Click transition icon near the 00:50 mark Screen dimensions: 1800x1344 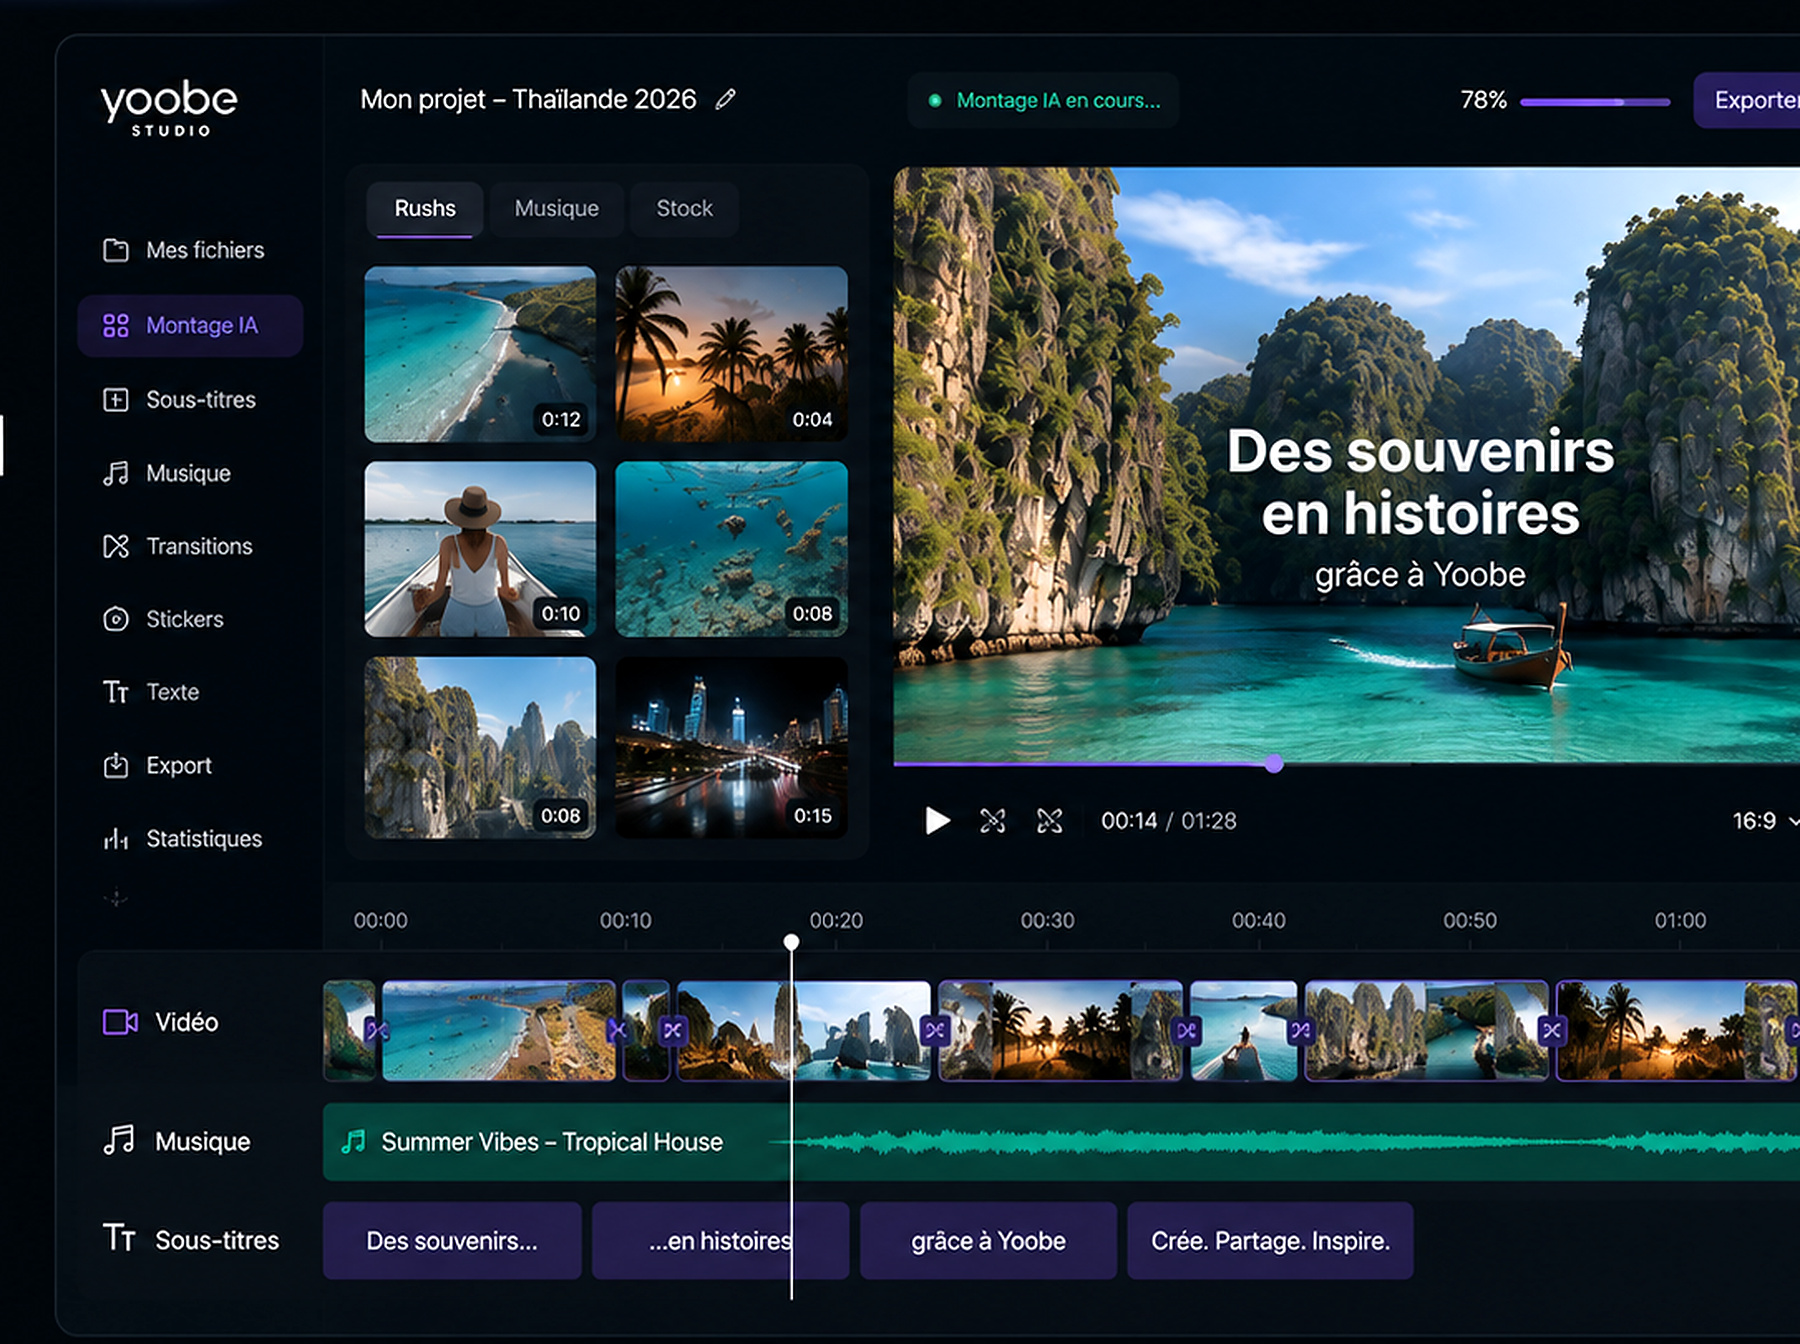1552,1030
